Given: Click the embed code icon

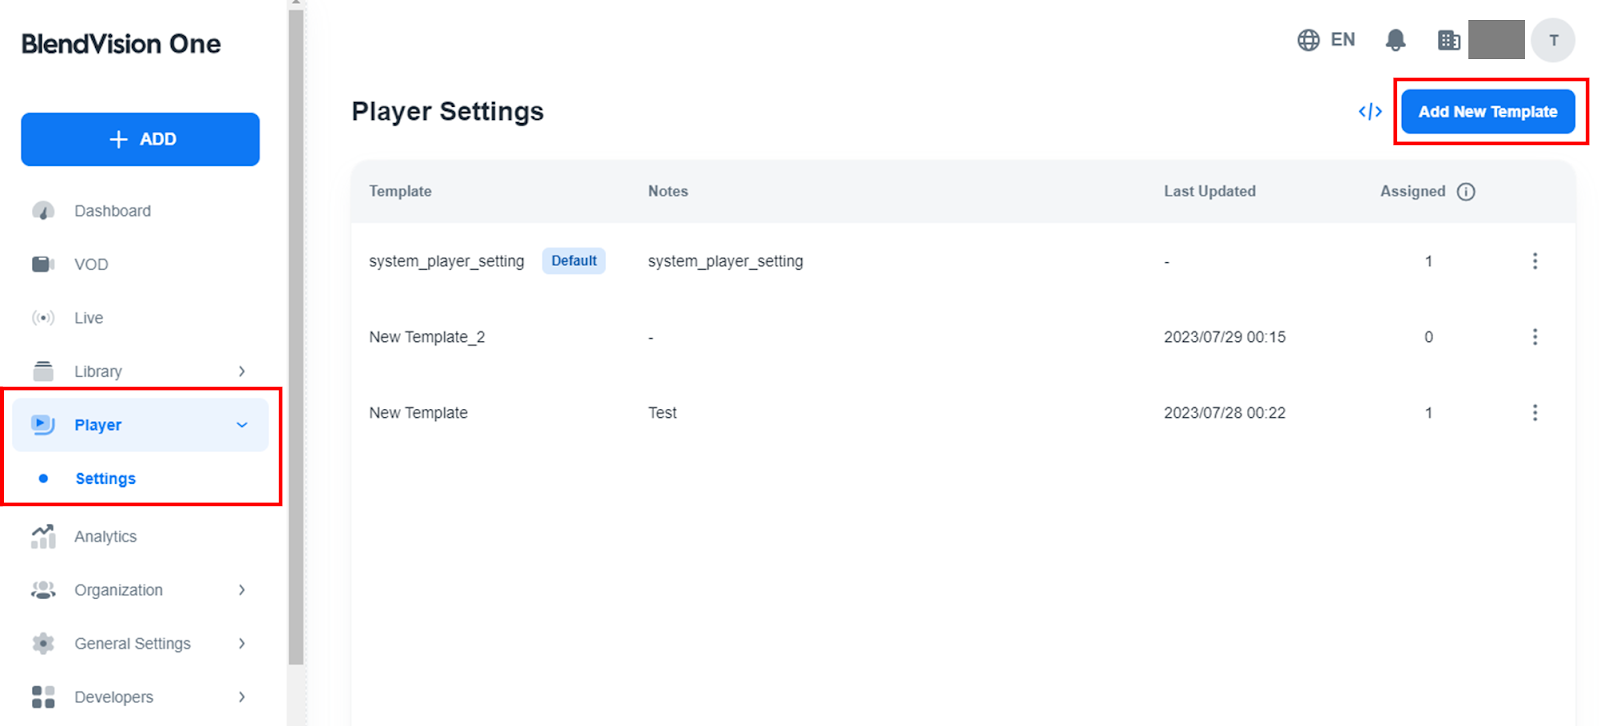Looking at the screenshot, I should click(x=1370, y=111).
